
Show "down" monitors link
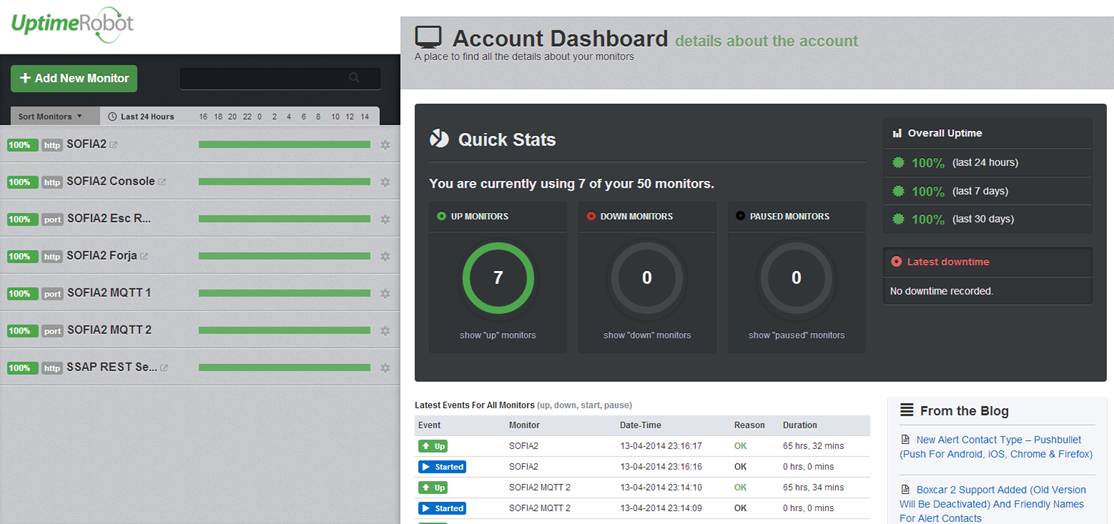point(646,335)
